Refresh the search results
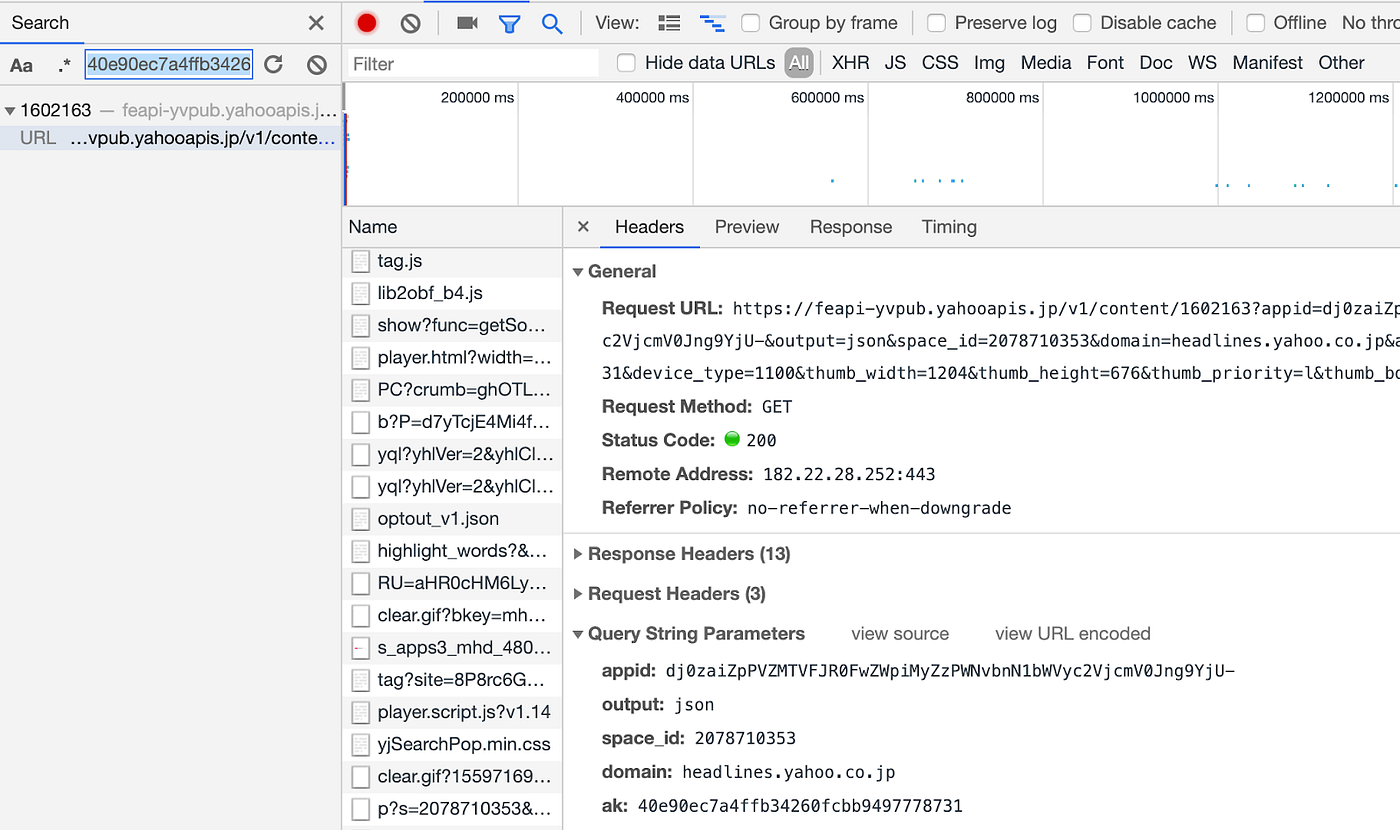This screenshot has width=1400, height=830. (272, 64)
